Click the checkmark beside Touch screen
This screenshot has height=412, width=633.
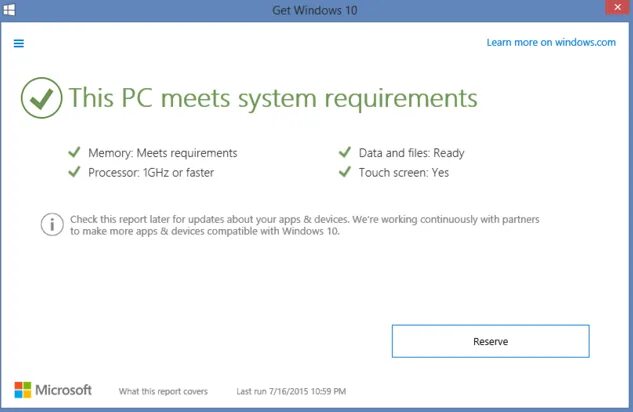[345, 172]
